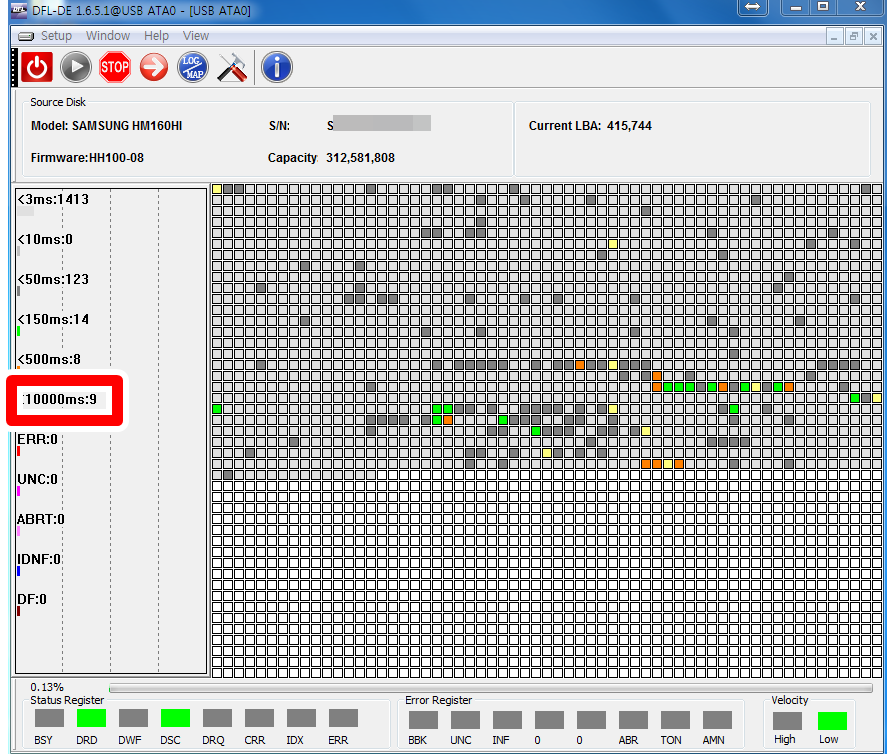Start scan with the gray play button
The width and height of the screenshot is (887, 754).
click(x=76, y=67)
